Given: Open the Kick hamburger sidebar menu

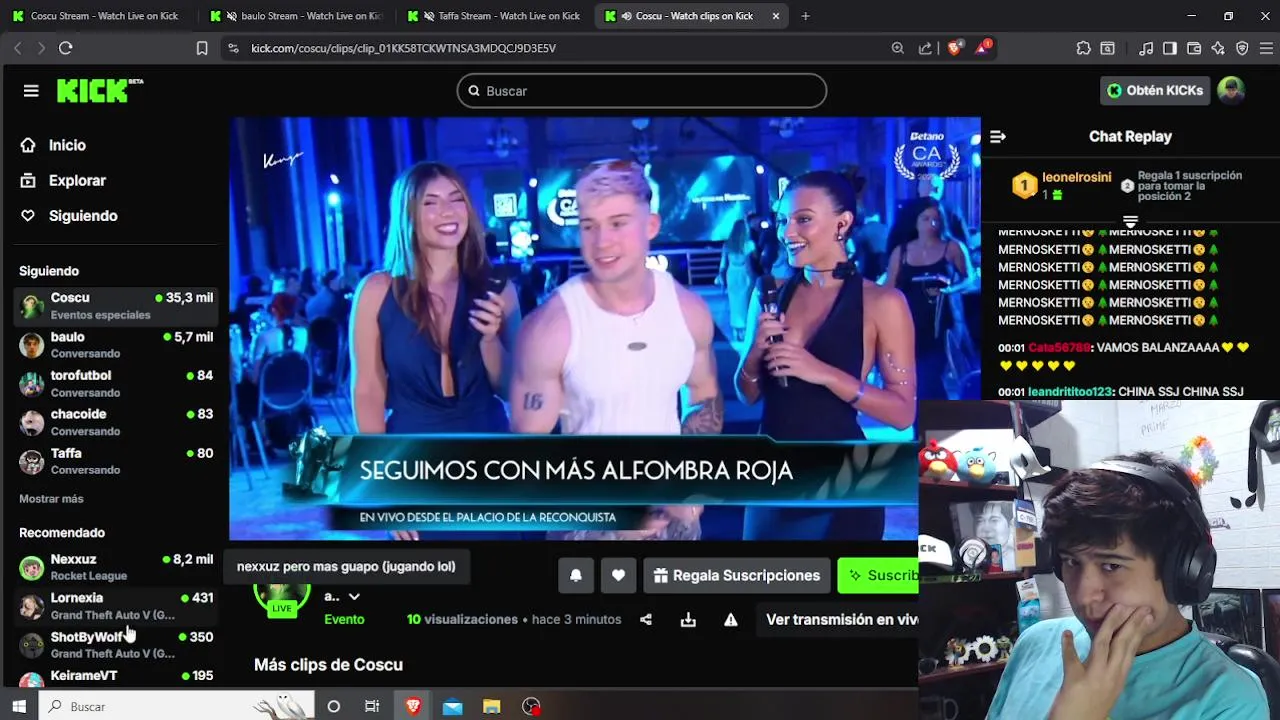Looking at the screenshot, I should [x=31, y=91].
